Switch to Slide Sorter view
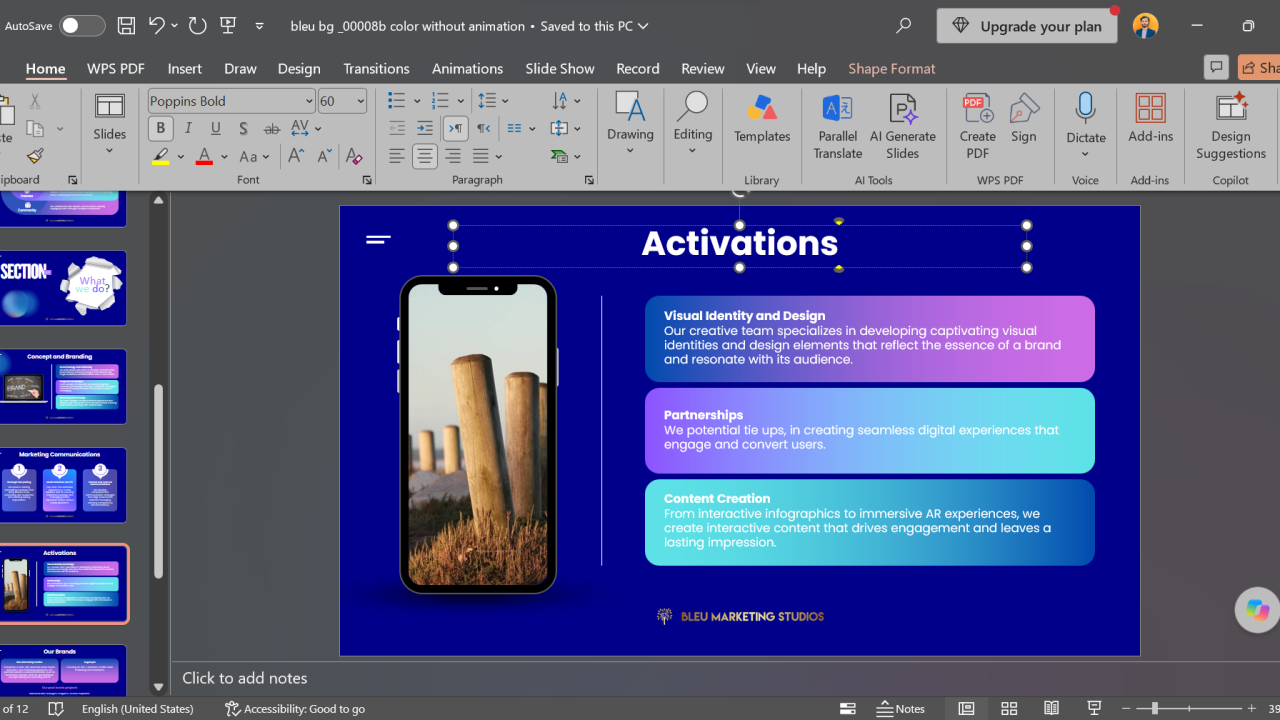 point(1009,708)
